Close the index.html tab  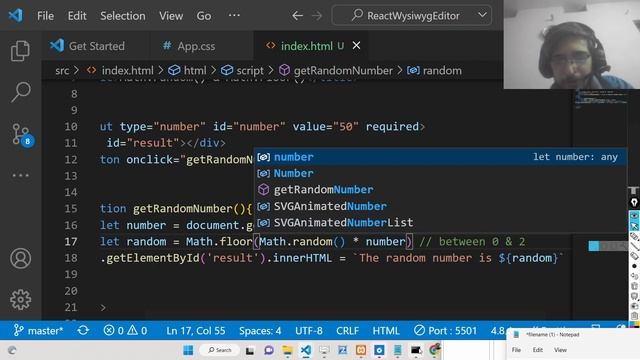356,45
